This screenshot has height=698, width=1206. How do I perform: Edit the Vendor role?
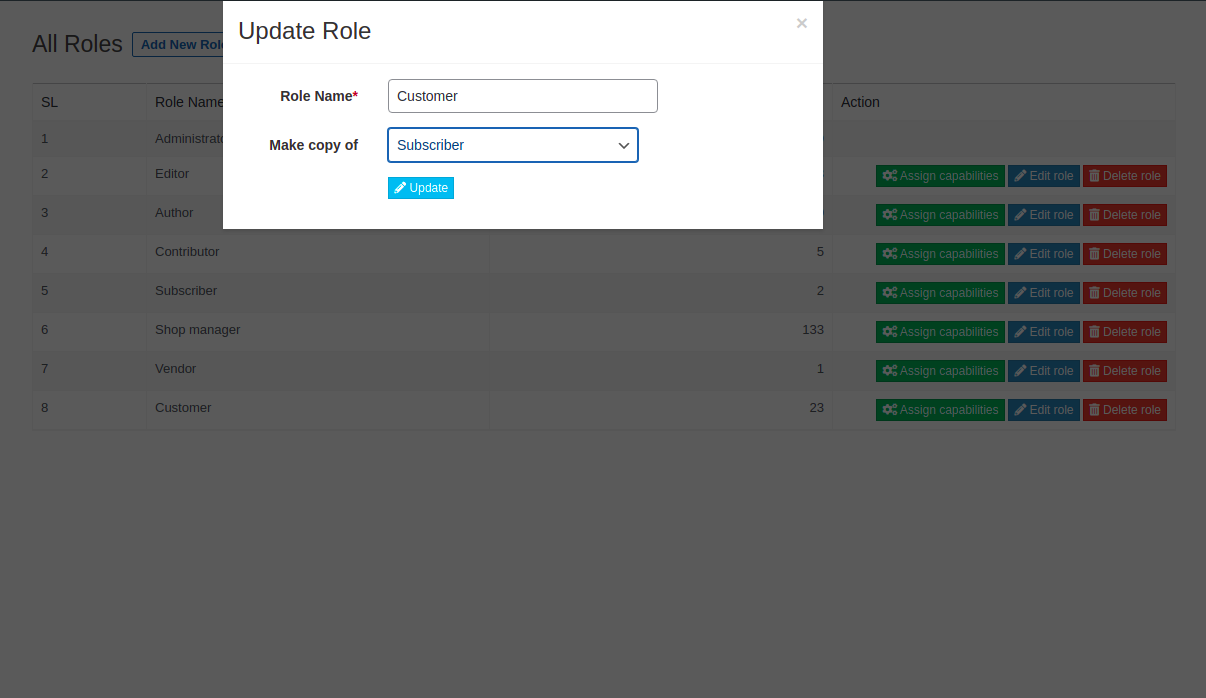point(1044,371)
